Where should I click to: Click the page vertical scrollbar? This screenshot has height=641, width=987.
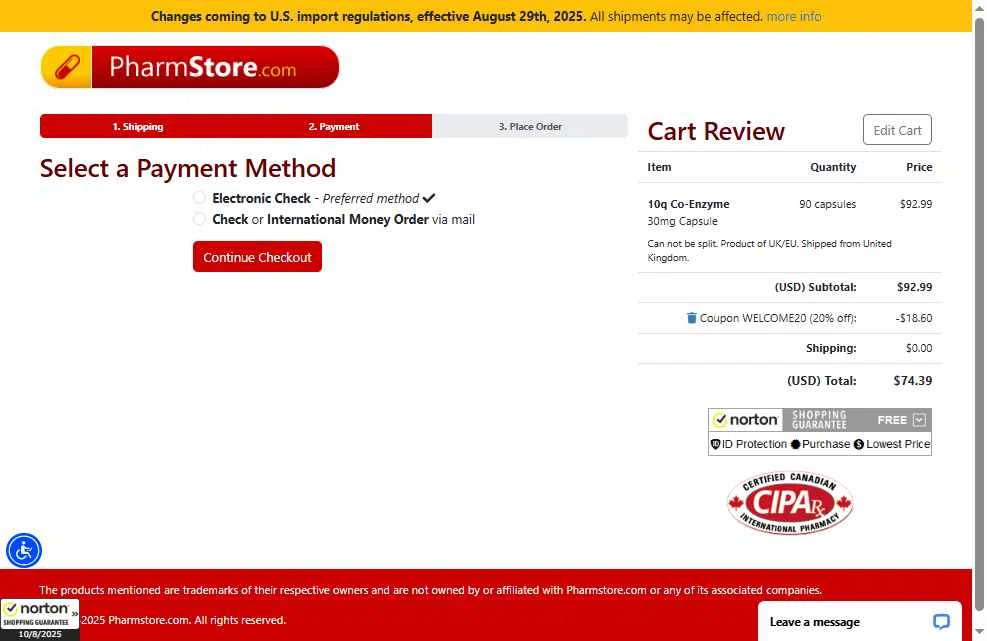click(x=979, y=315)
